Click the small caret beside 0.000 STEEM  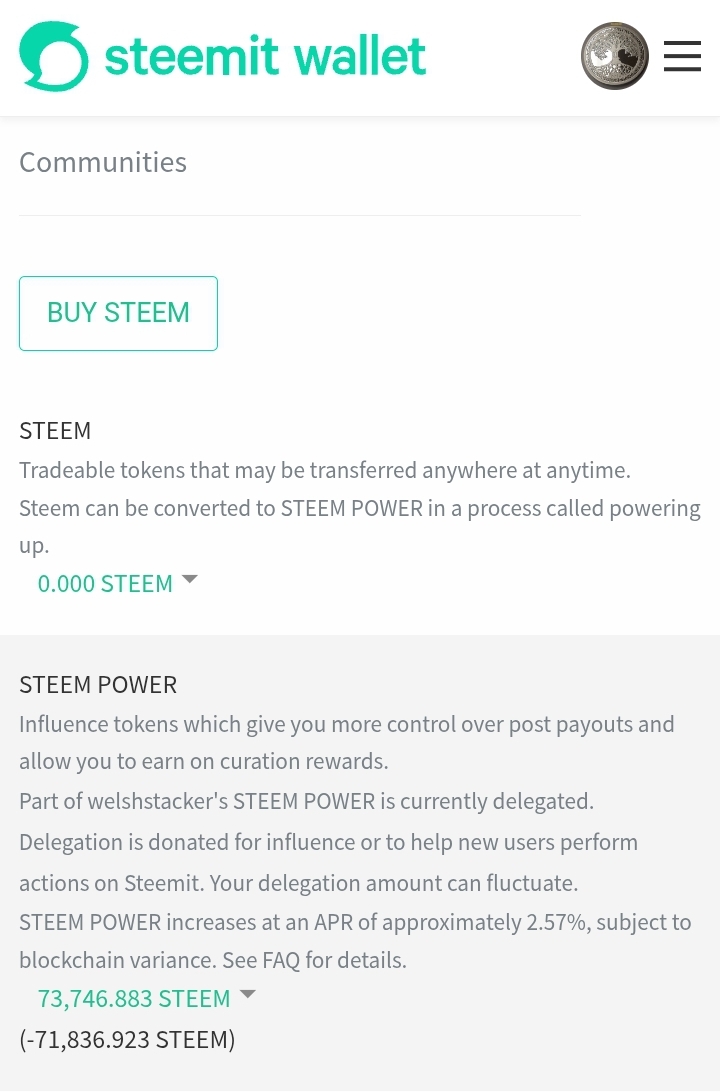point(189,579)
